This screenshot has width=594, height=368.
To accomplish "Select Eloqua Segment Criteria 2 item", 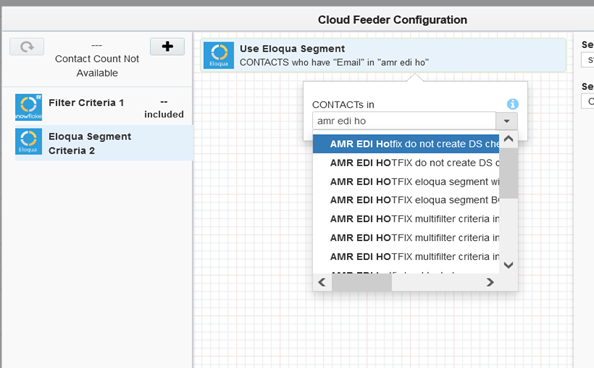I will pos(103,143).
